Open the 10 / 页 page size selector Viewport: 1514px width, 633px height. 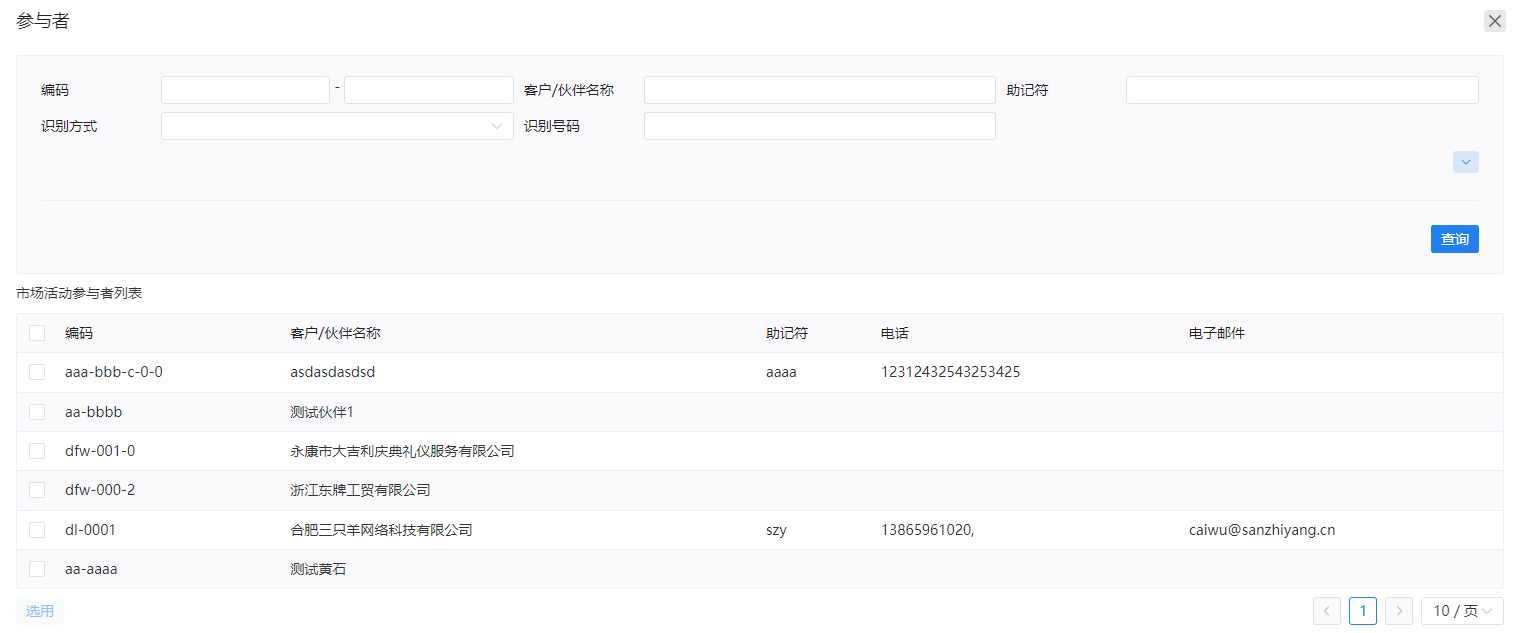tap(1461, 611)
